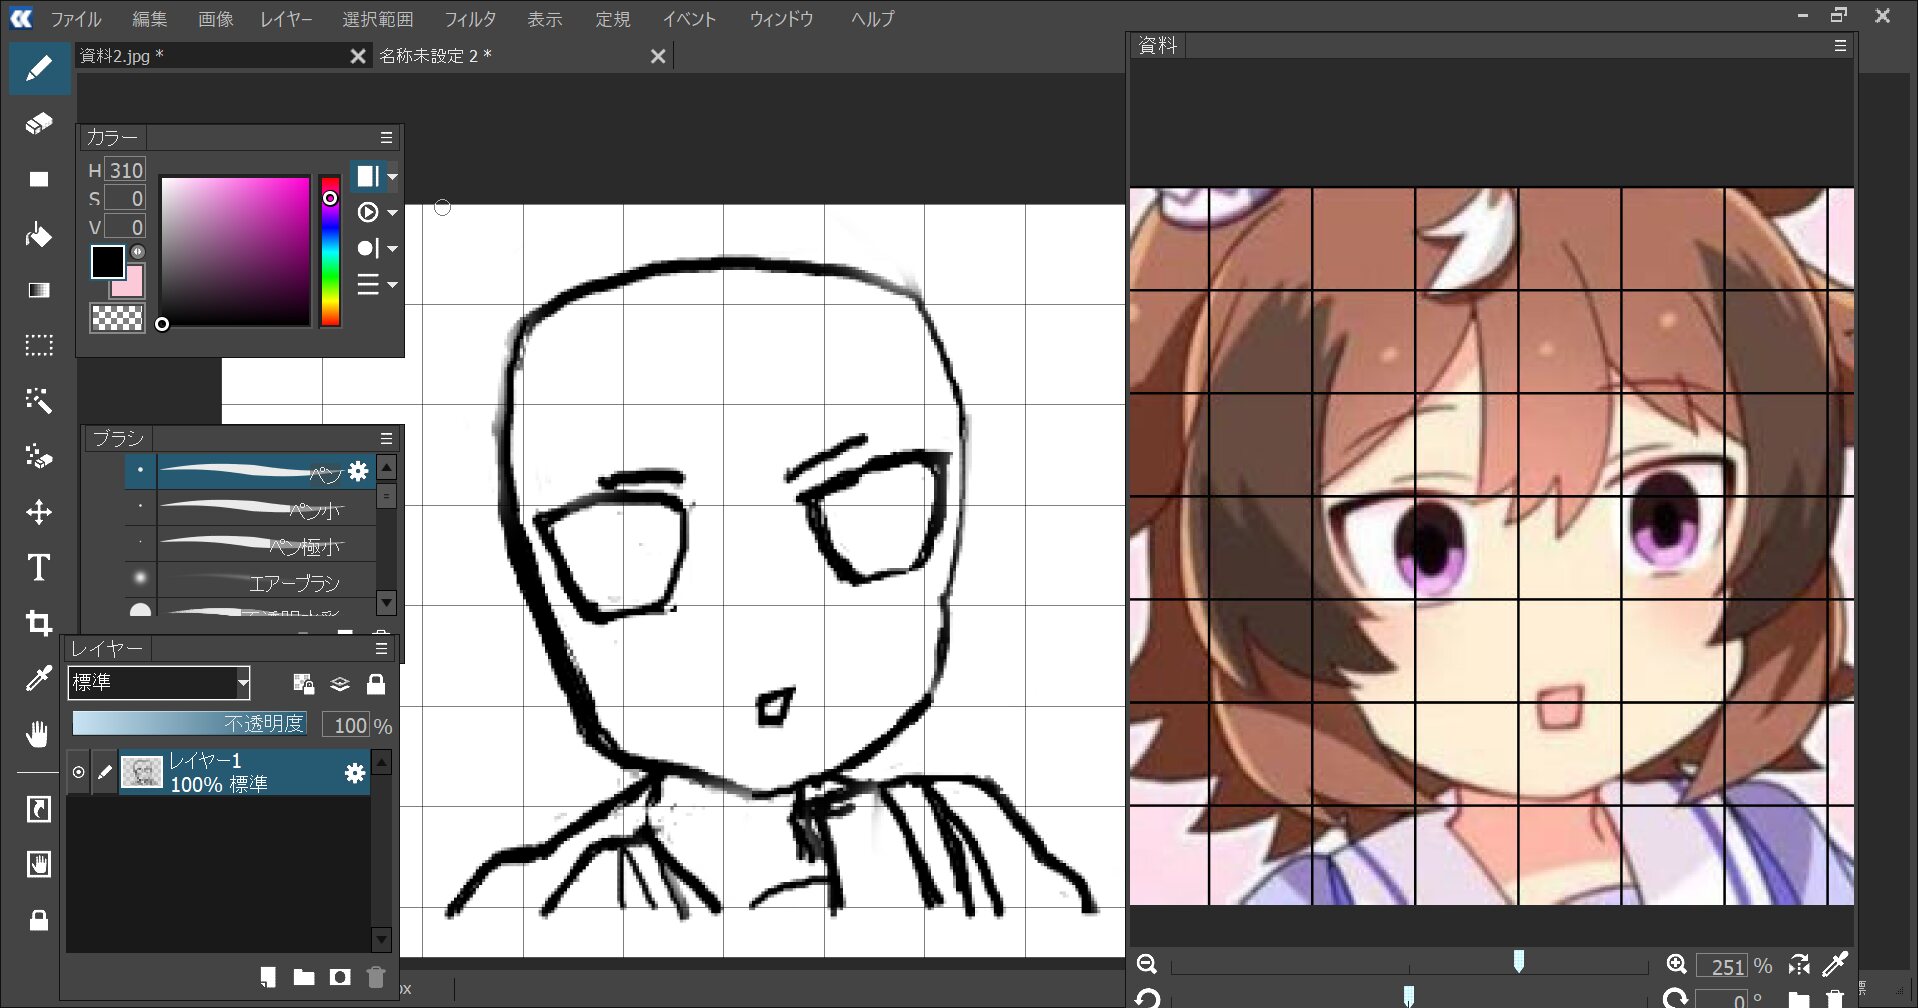1918x1008 pixels.
Task: Click the flip-arrow page icon below the toolbox divider
Action: 38,809
